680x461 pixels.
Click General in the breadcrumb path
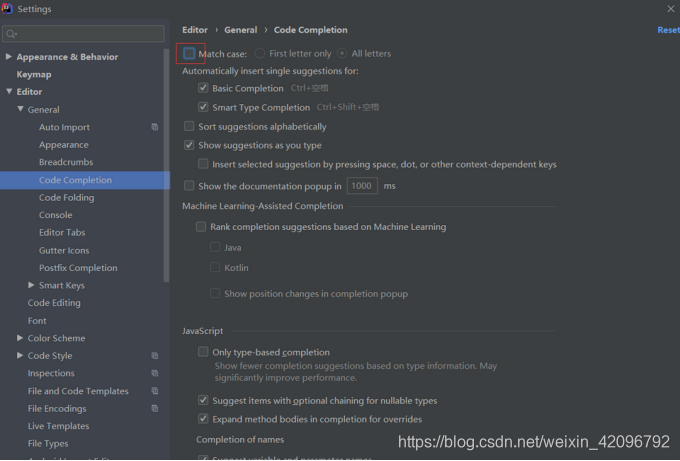(241, 30)
